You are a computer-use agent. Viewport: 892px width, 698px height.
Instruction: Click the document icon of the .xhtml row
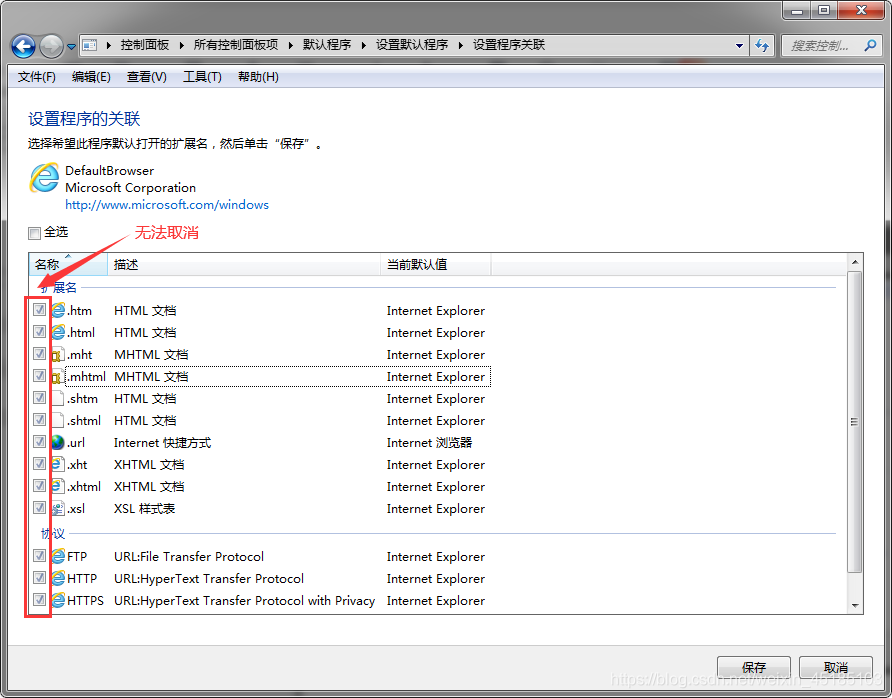coord(58,486)
